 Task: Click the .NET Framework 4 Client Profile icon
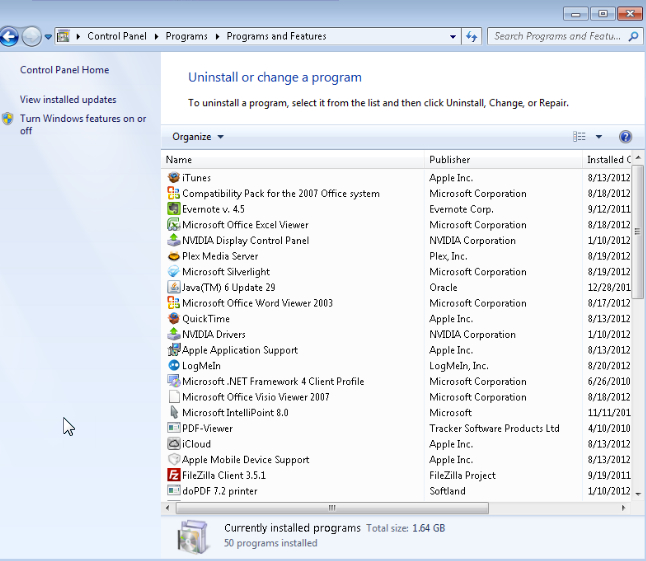point(174,381)
